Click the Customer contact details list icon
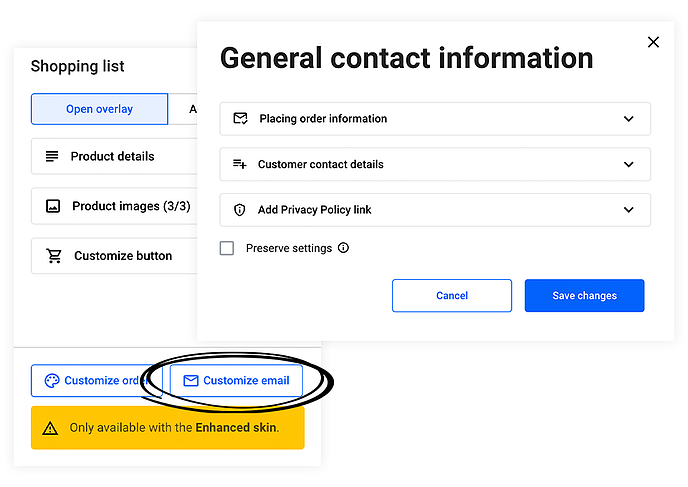The image size is (688, 487). click(x=240, y=164)
